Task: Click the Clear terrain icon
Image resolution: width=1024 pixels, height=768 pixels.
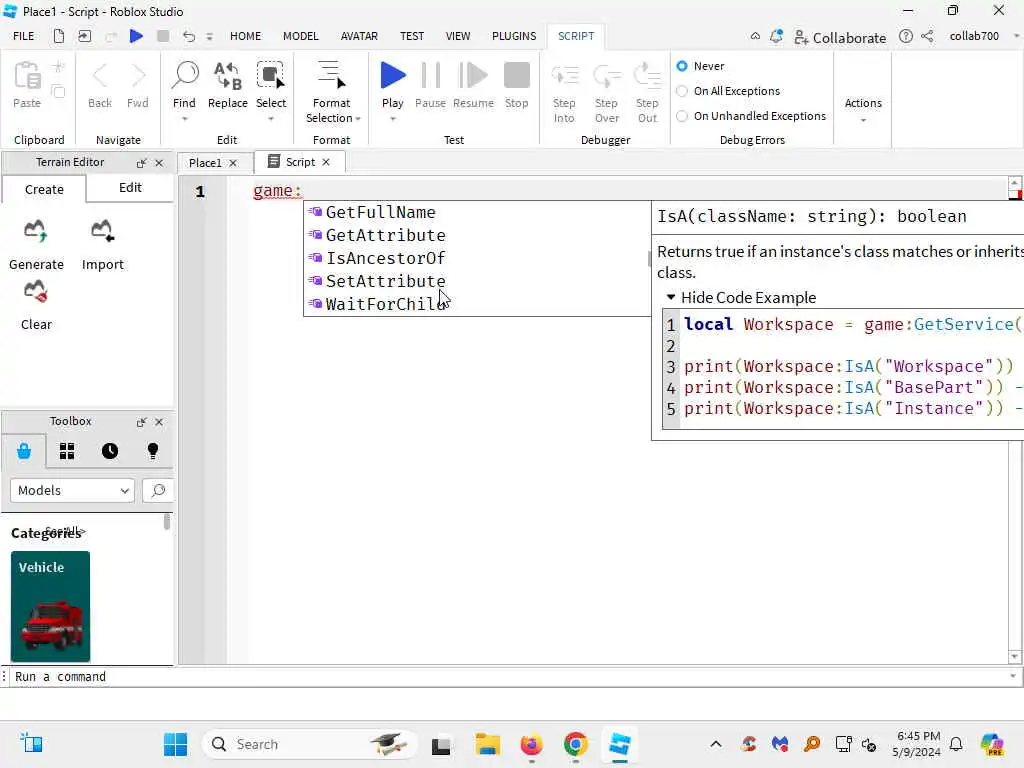Action: [x=36, y=292]
